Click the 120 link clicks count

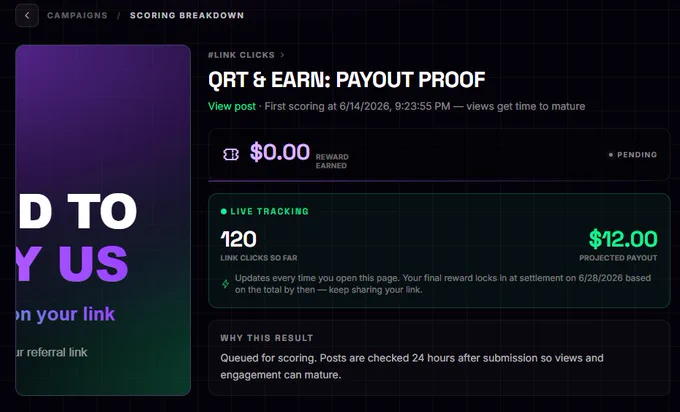(x=239, y=239)
